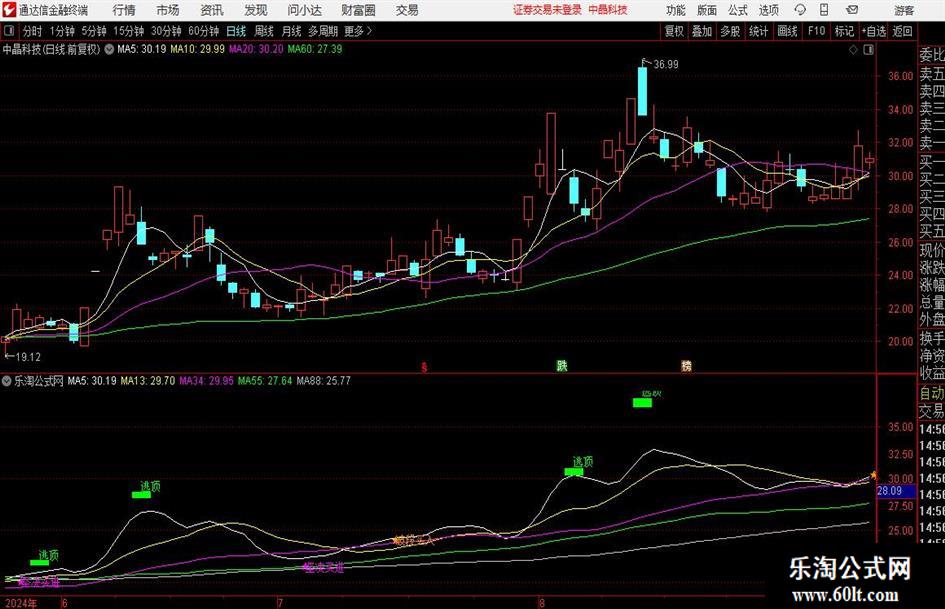The image size is (945, 609).
Task: Click the 返回 back button
Action: tap(902, 31)
